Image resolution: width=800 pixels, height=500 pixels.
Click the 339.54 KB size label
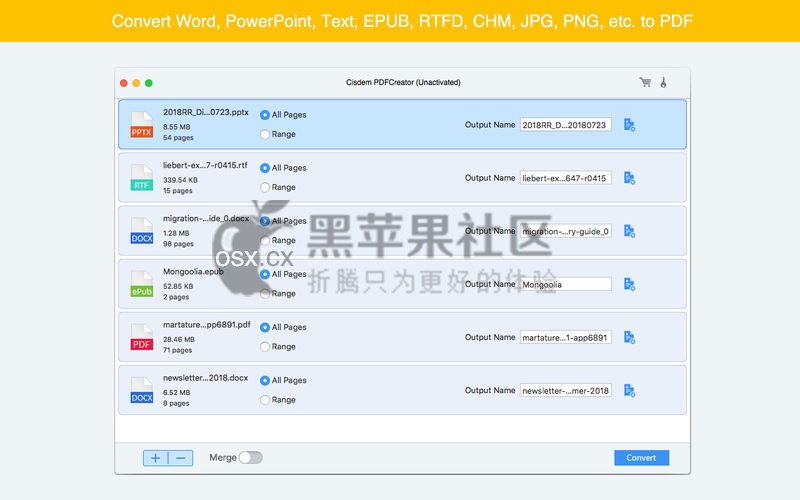tap(180, 180)
